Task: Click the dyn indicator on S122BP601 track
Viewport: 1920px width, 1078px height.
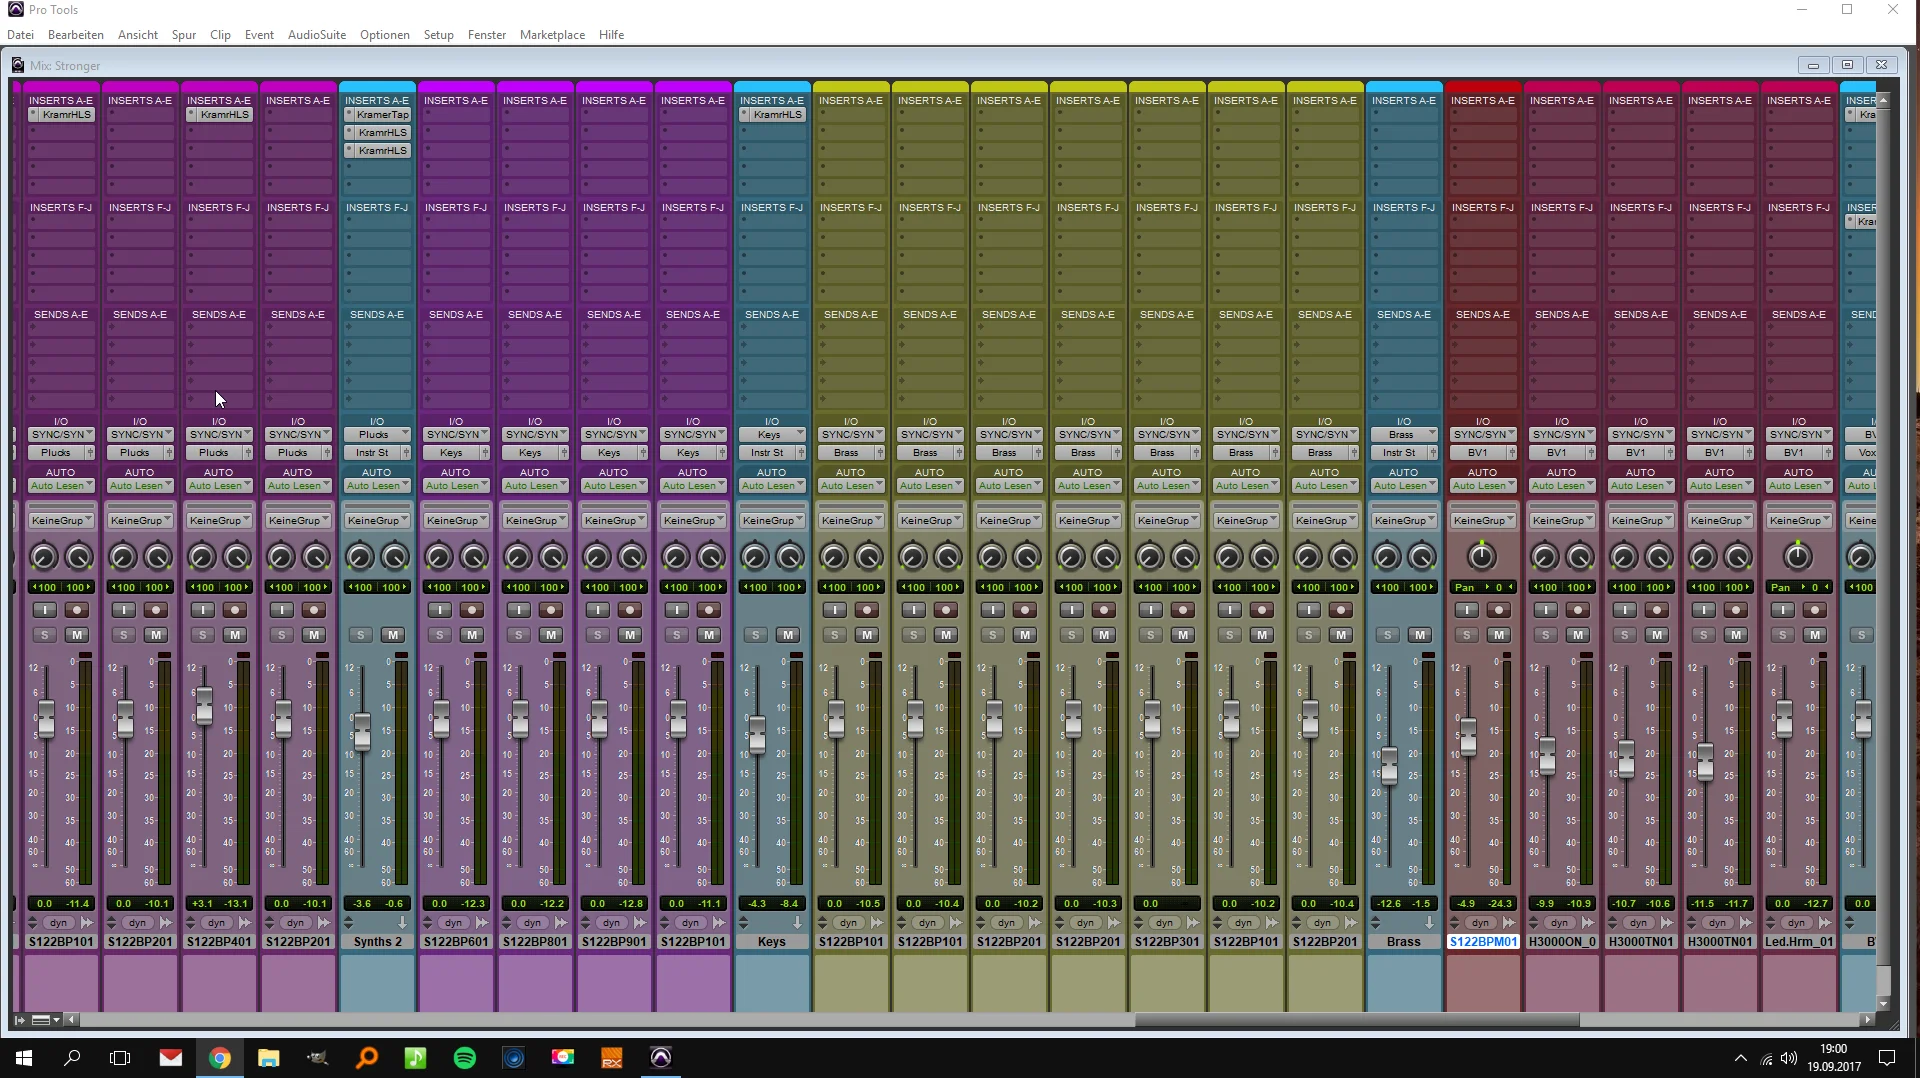Action: [x=454, y=923]
